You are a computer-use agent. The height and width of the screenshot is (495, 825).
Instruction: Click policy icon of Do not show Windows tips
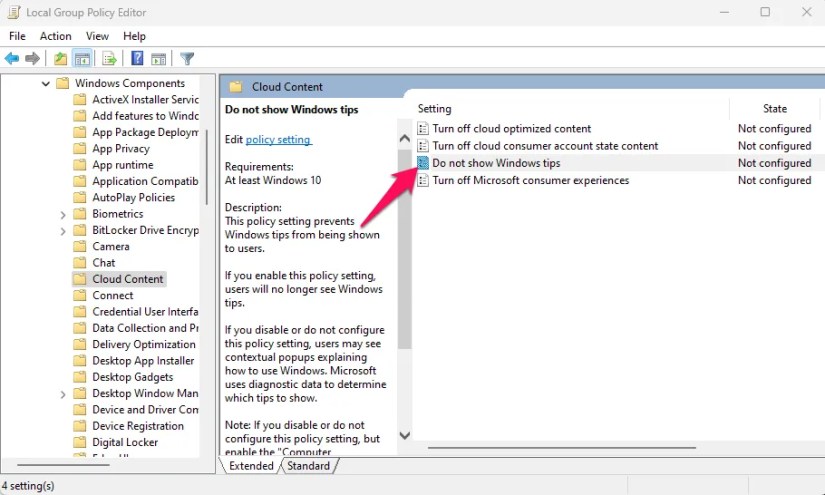click(423, 163)
